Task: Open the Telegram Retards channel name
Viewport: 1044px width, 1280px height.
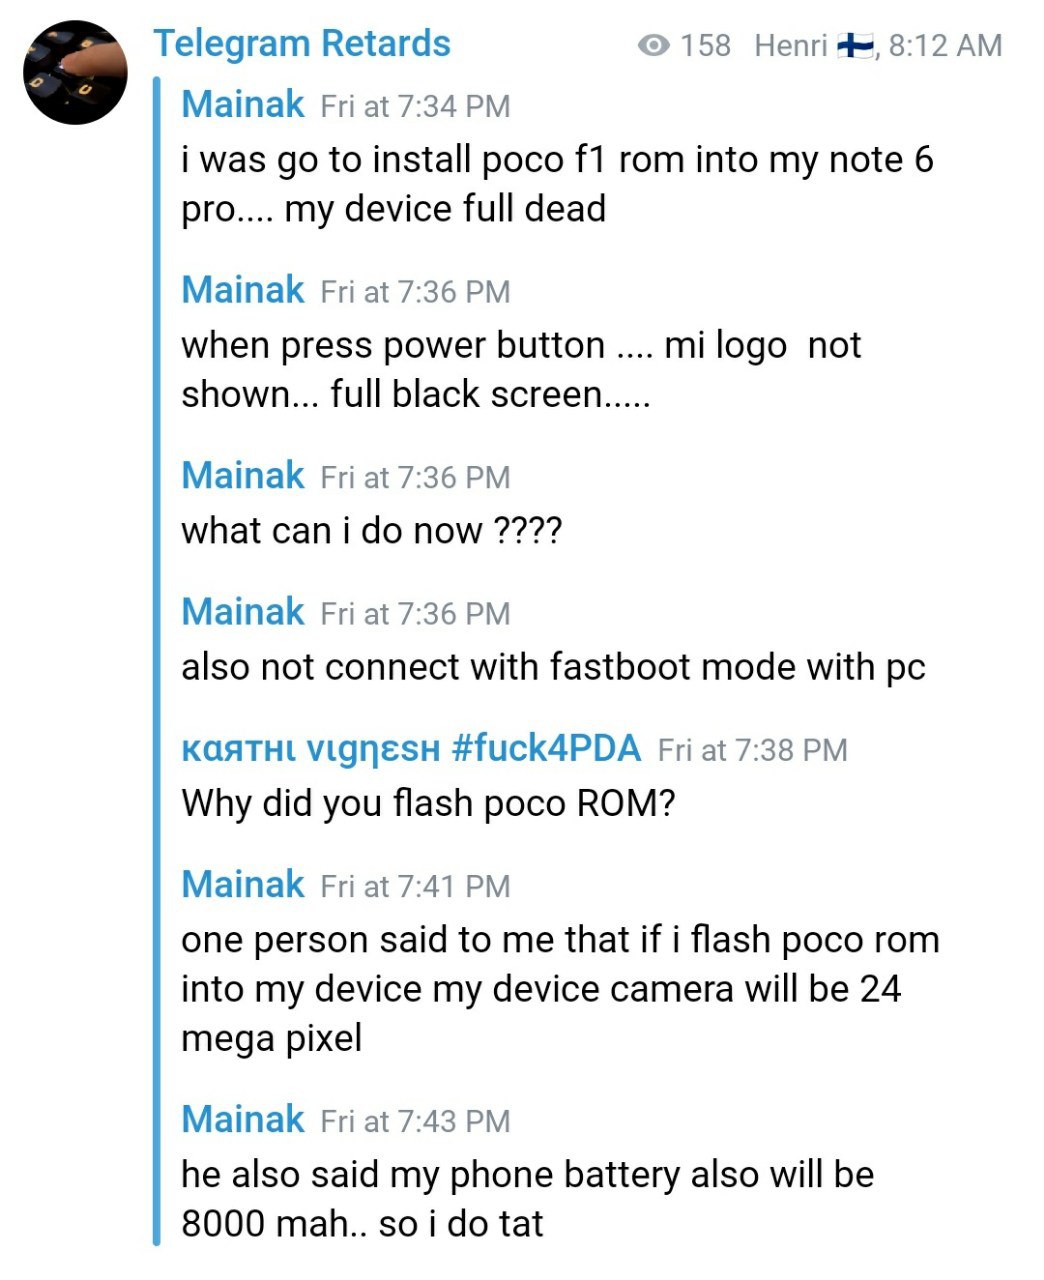Action: [x=302, y=44]
